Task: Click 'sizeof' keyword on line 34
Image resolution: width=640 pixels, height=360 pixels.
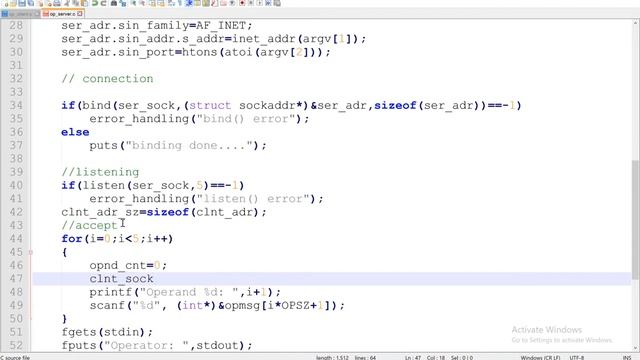Action: click(395, 105)
